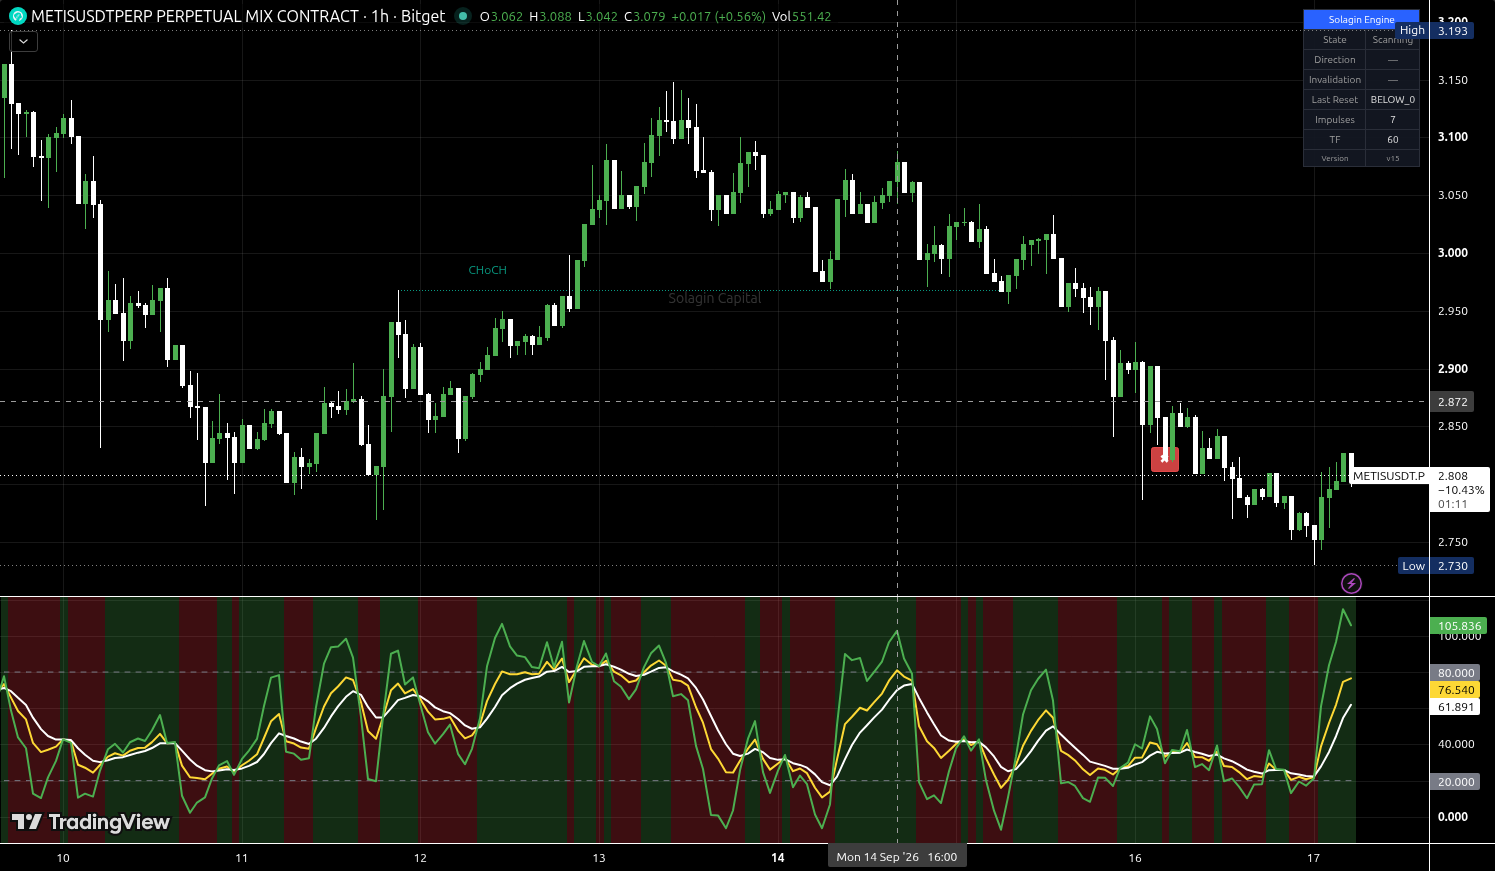Click date 12 on time axis

coord(420,858)
